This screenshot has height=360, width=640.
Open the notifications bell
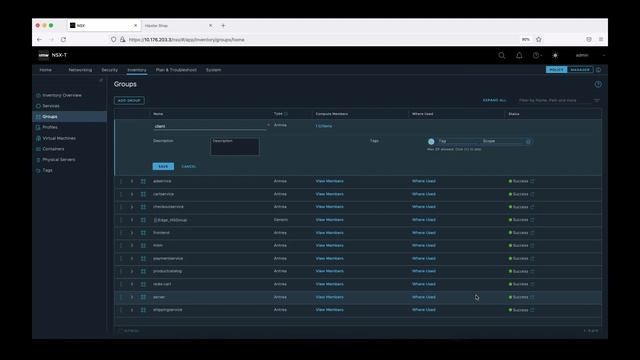519,56
